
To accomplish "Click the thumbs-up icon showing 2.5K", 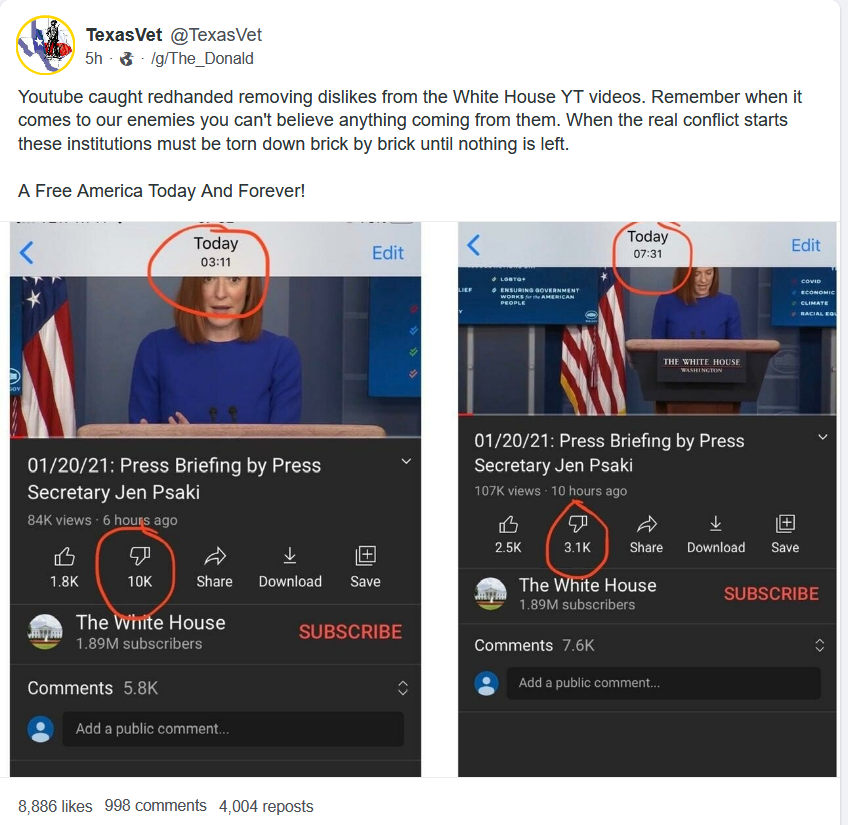I will 508,524.
